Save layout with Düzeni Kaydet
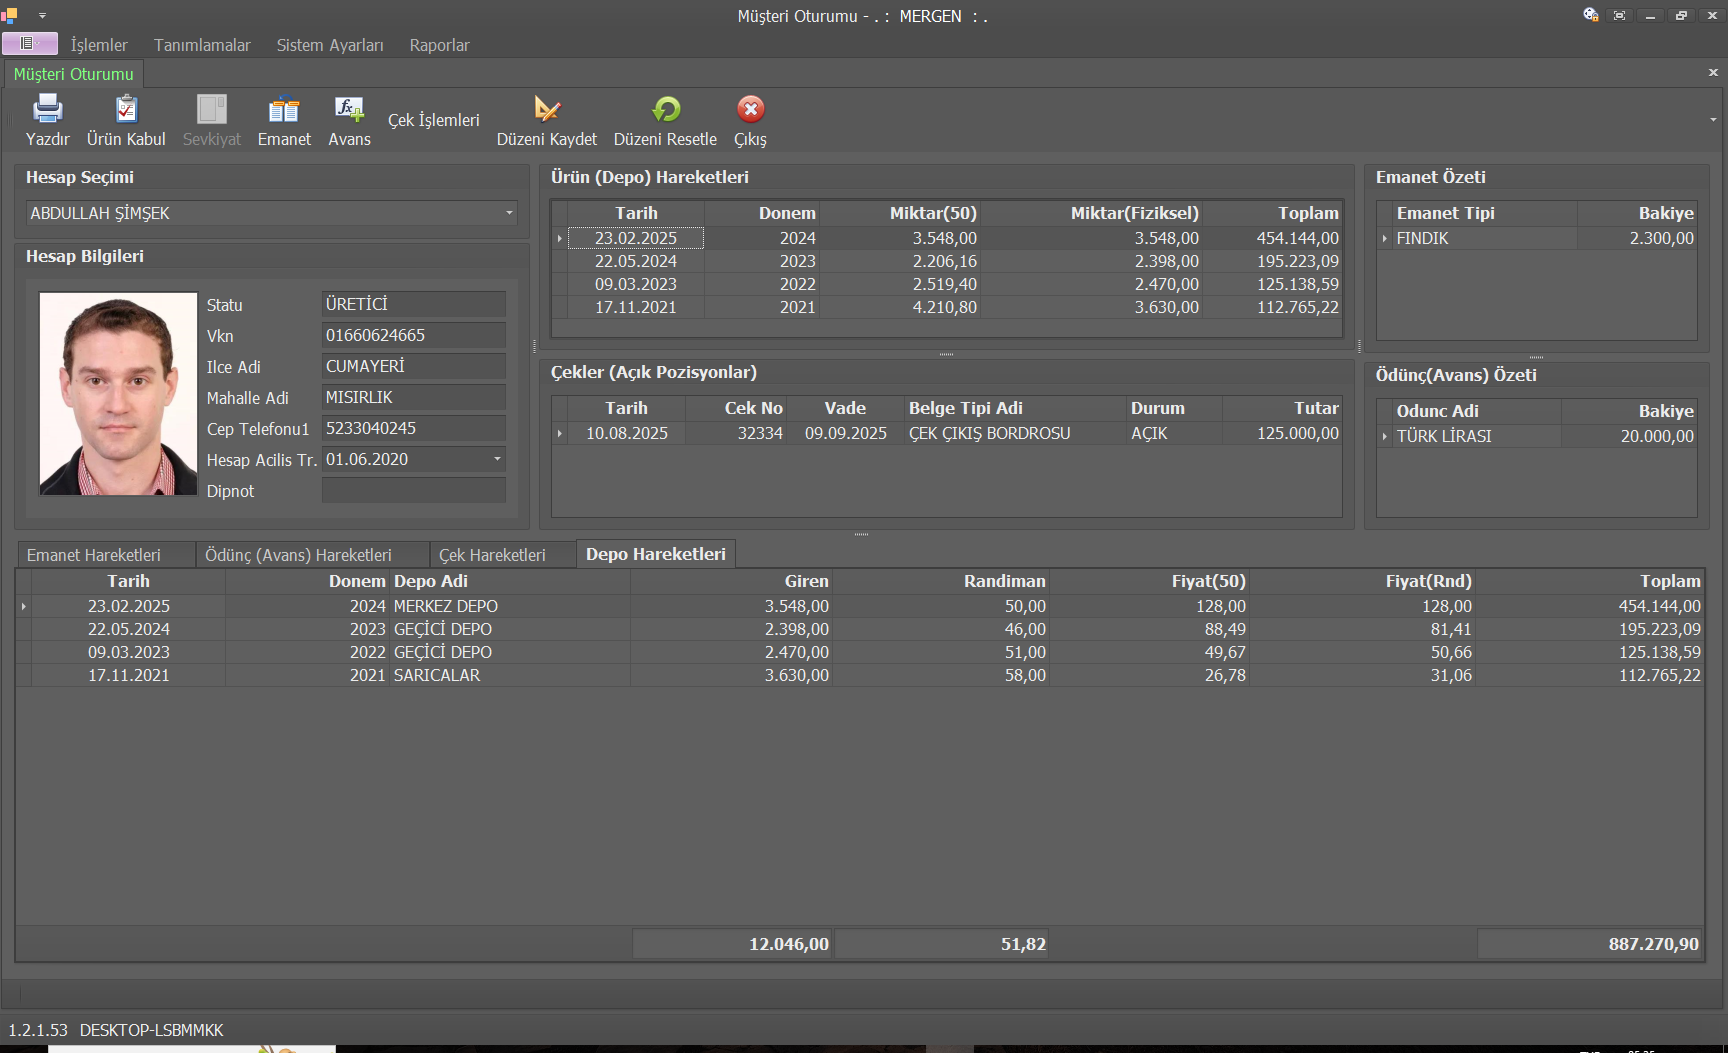Image resolution: width=1728 pixels, height=1053 pixels. pyautogui.click(x=546, y=109)
